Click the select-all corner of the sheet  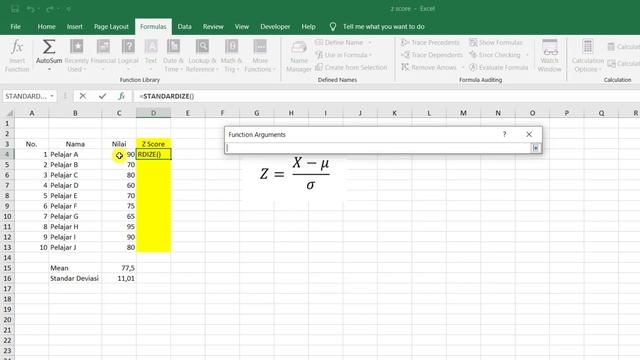pos(7,113)
